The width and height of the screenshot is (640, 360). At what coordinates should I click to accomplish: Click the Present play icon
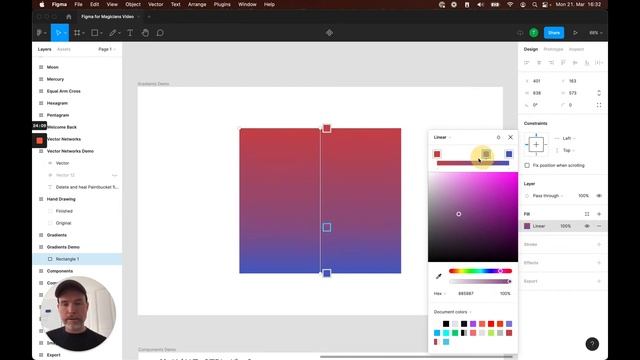pos(575,33)
